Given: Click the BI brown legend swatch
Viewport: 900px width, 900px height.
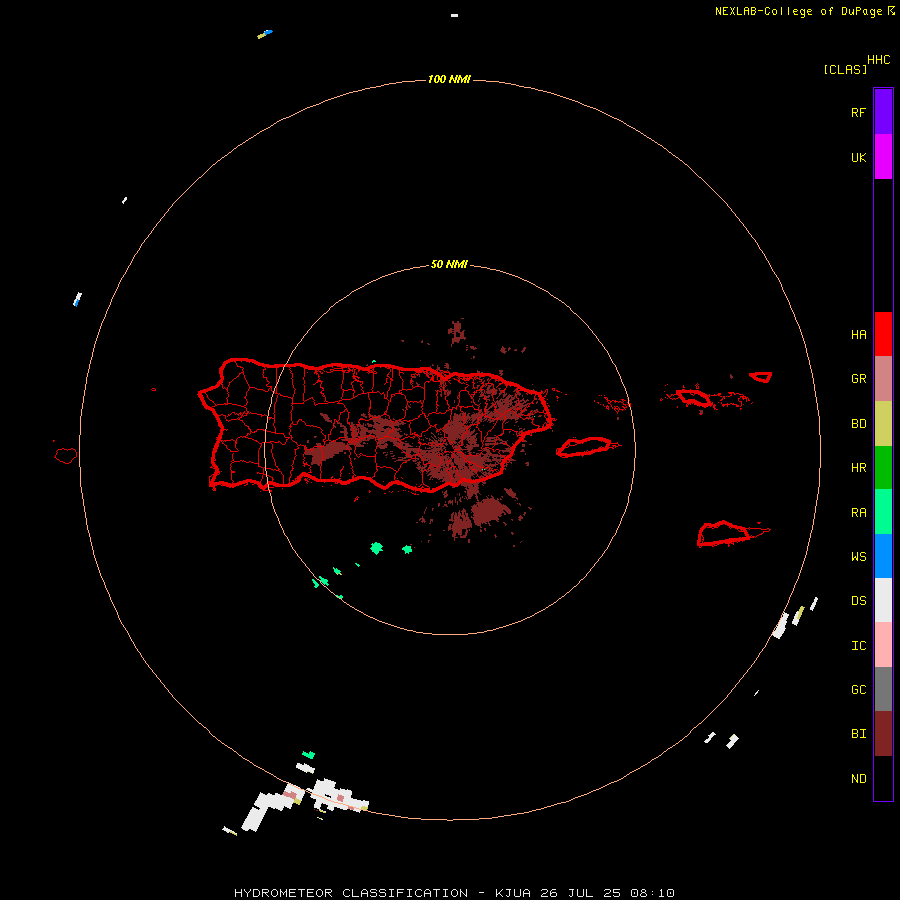Looking at the screenshot, I should pos(883,734).
